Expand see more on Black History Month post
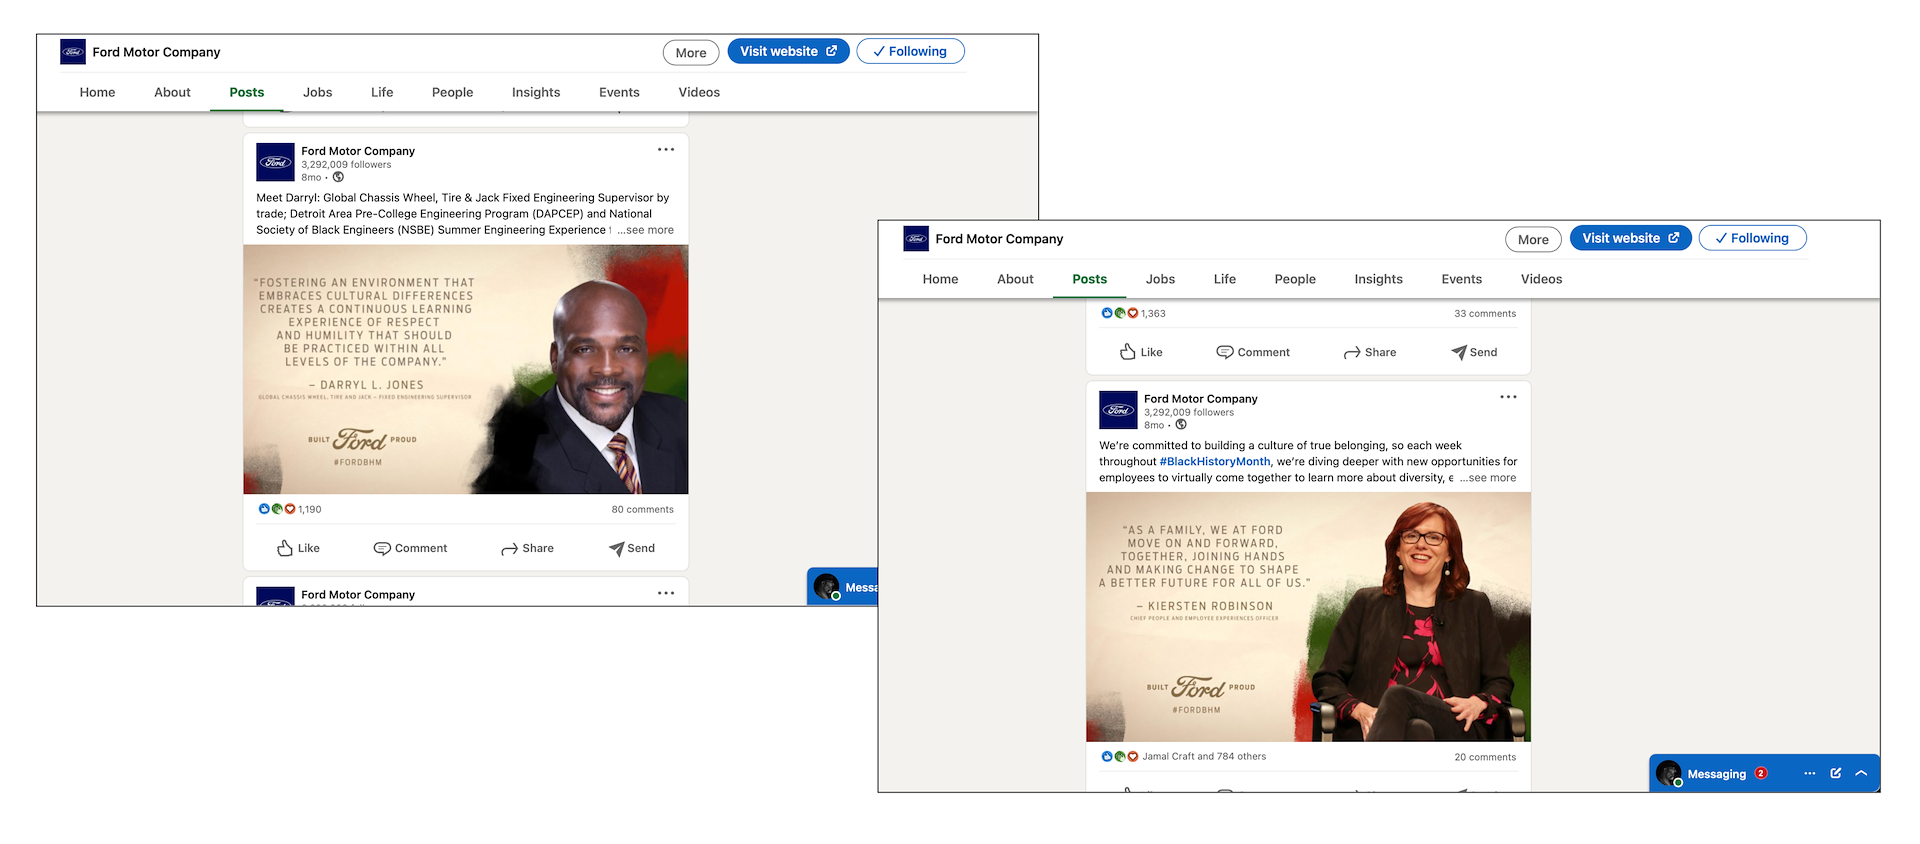The image size is (1920, 844). (x=1488, y=478)
